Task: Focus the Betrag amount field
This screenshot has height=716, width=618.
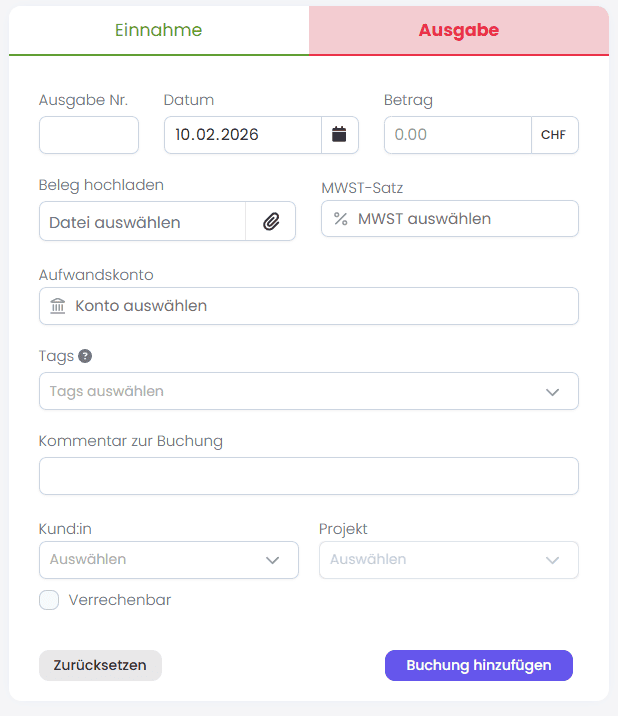Action: [457, 135]
